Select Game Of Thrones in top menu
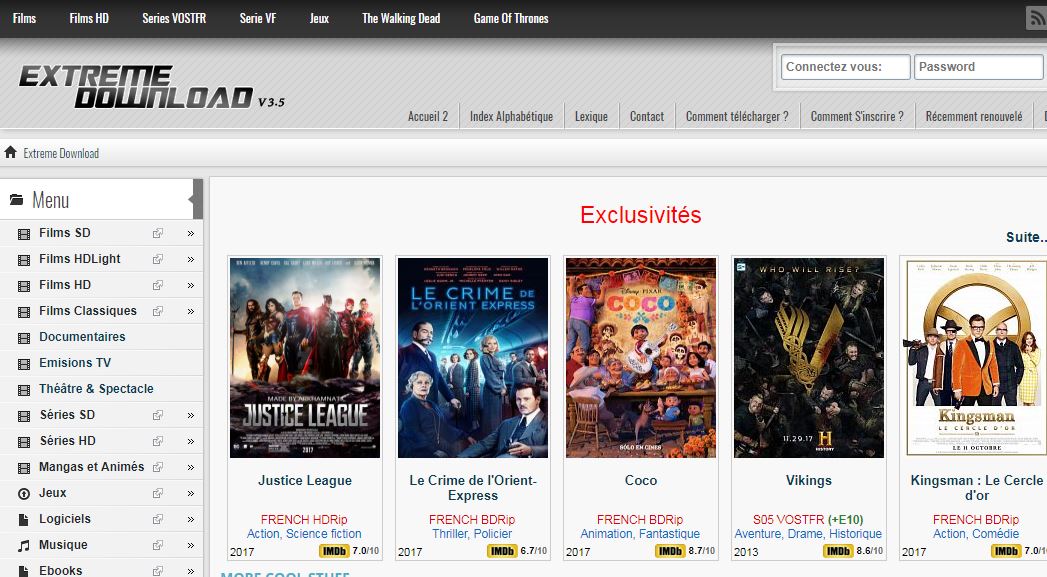This screenshot has width=1047, height=577. click(x=511, y=19)
